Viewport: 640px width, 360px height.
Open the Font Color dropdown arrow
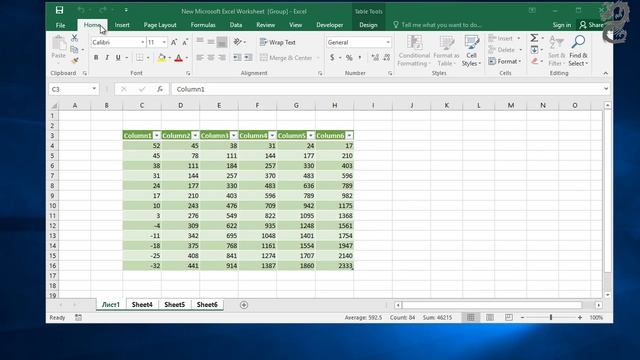click(x=187, y=58)
